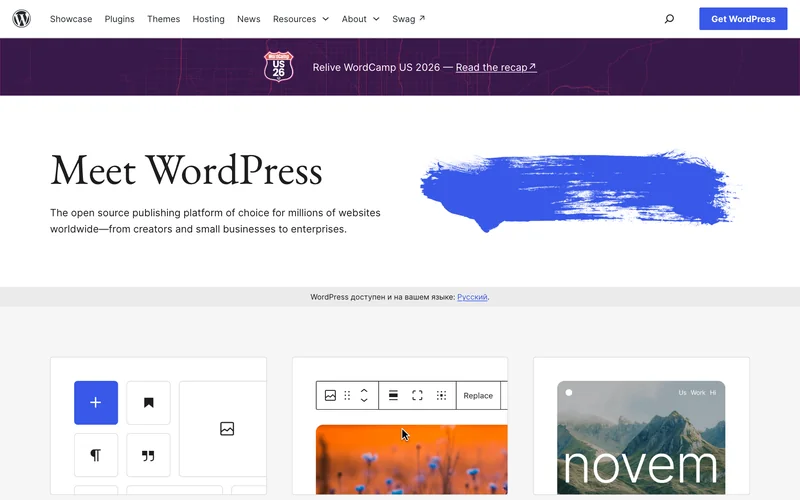
Task: Click the blue plus add-block button
Action: (x=96, y=403)
